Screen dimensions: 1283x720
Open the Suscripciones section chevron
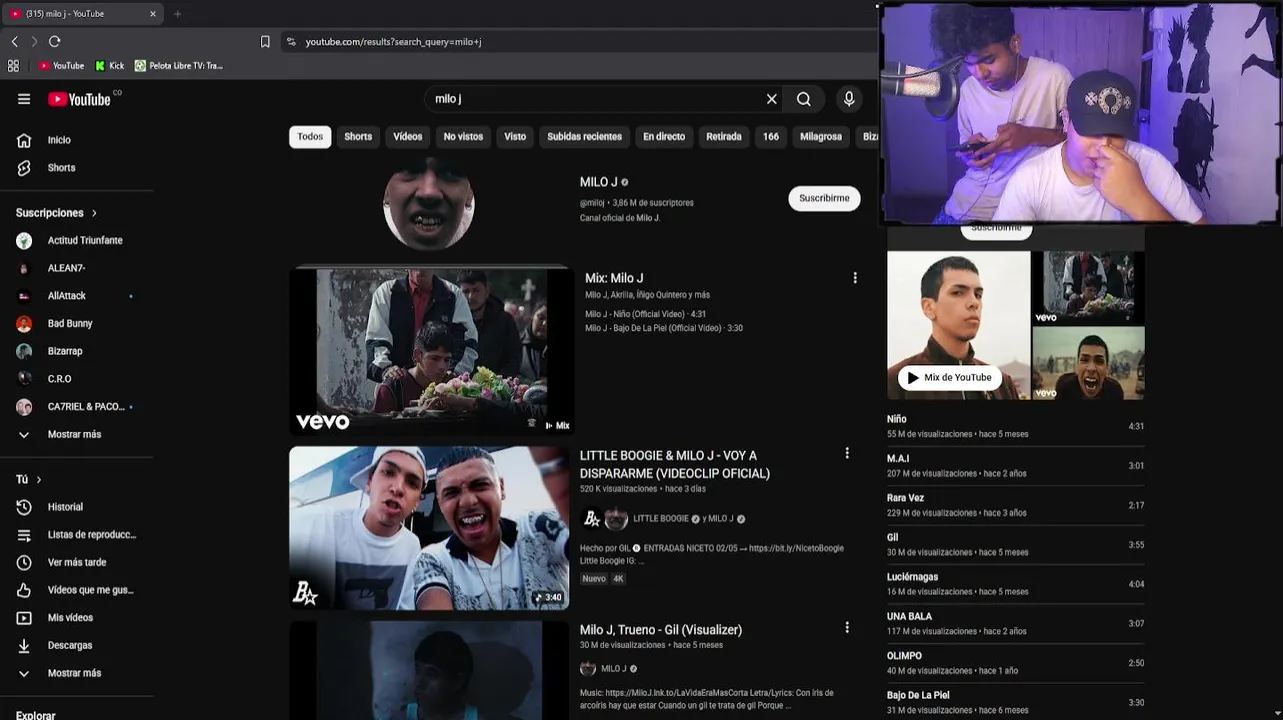(94, 213)
